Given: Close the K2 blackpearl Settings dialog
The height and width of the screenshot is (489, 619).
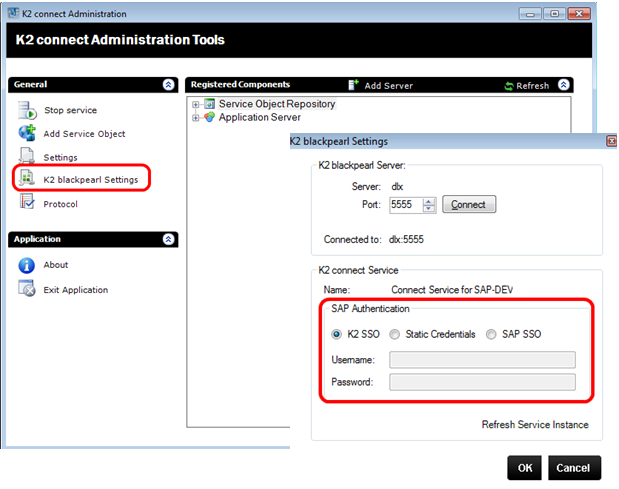Looking at the screenshot, I should (x=611, y=141).
